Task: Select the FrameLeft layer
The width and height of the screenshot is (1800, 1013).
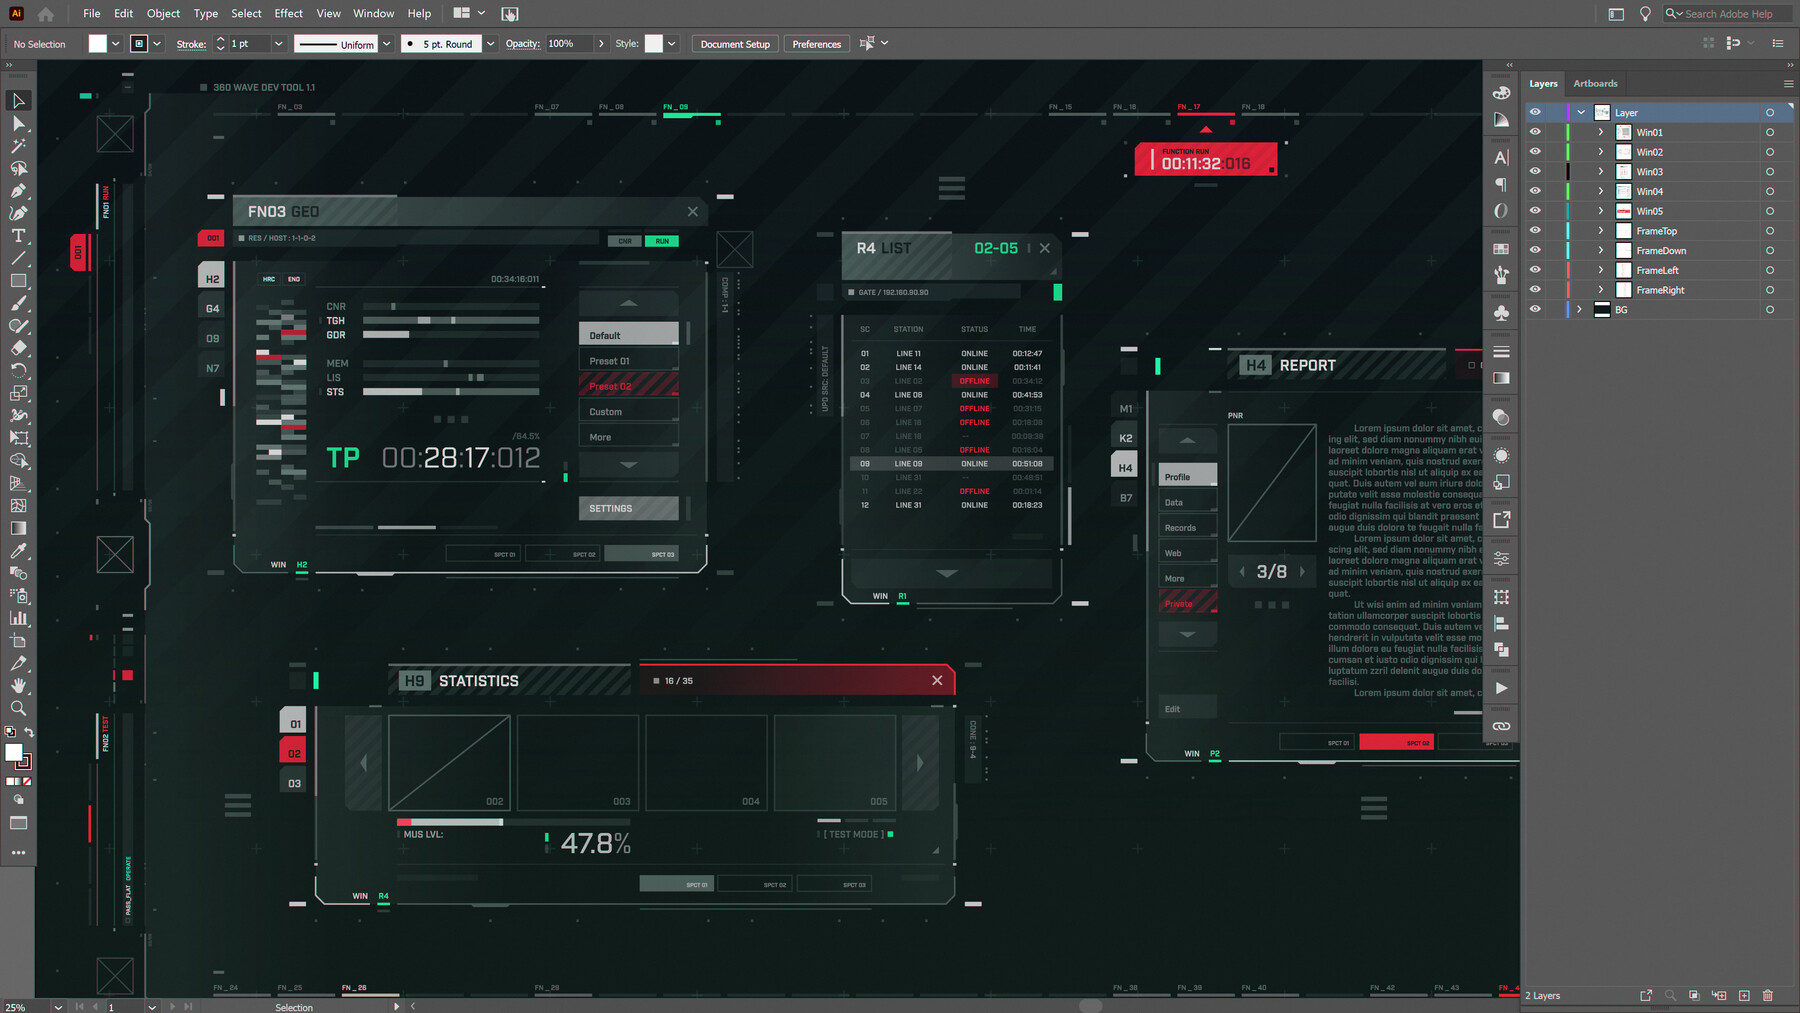Action: (x=1662, y=270)
